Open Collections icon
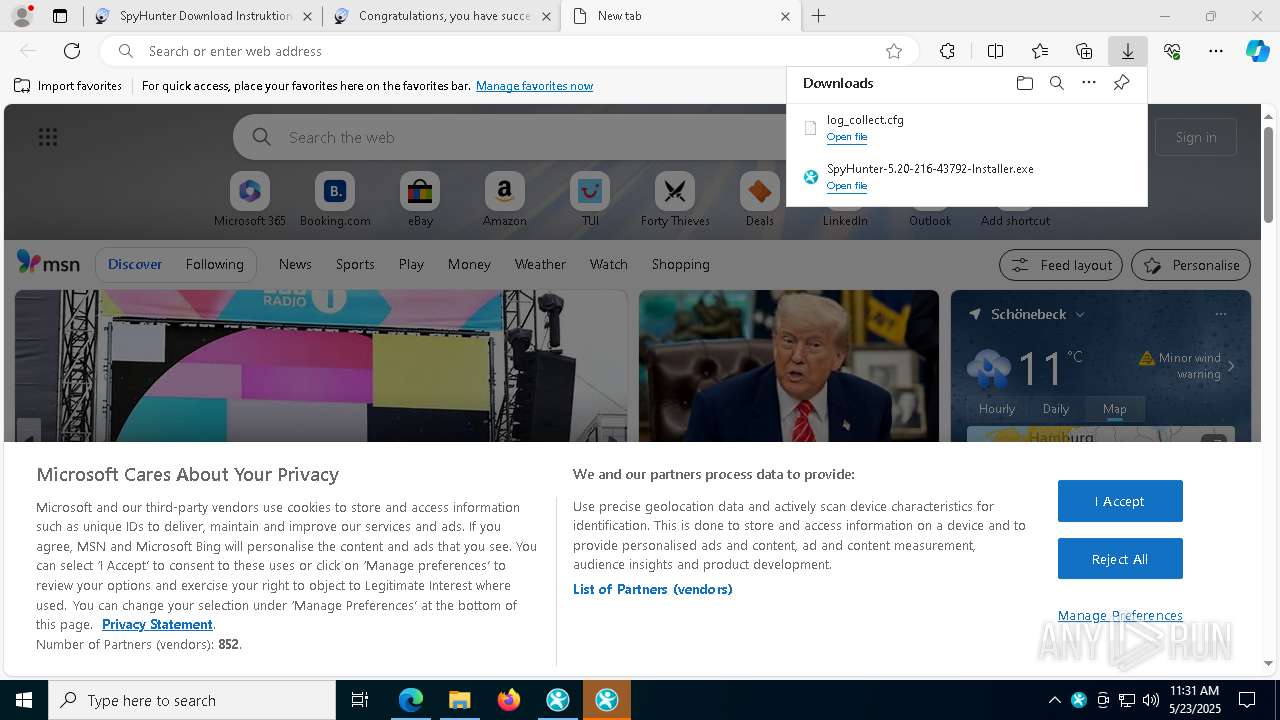1280x720 pixels. point(1084,51)
